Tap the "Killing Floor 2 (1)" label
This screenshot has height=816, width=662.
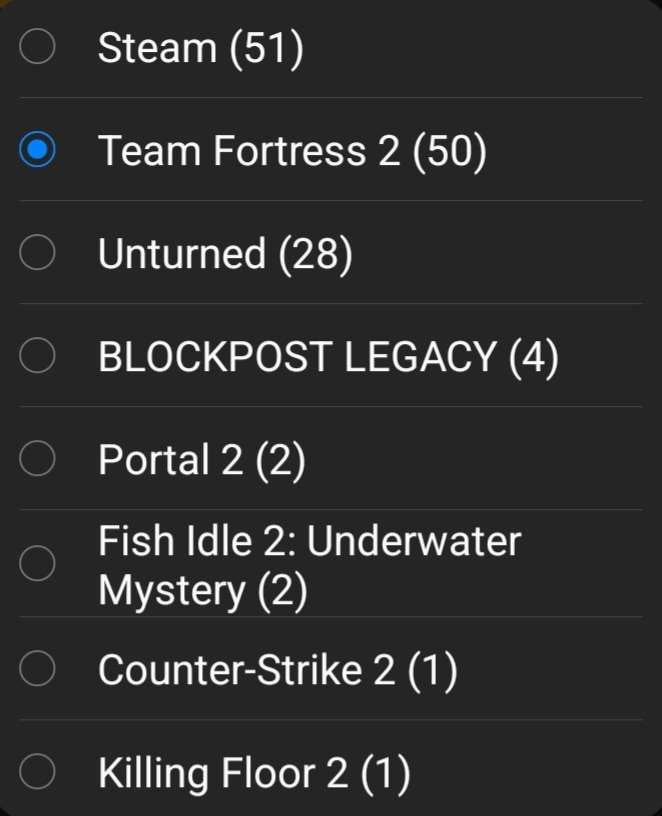pyautogui.click(x=254, y=773)
